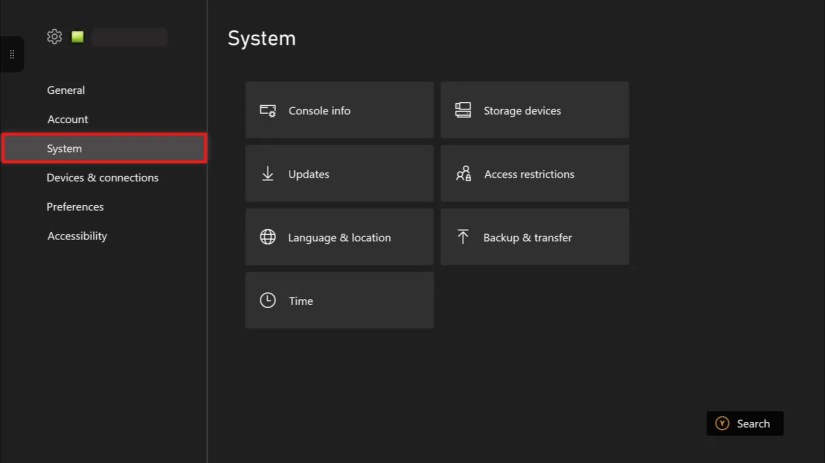Click the Y button Search icon

tap(722, 423)
